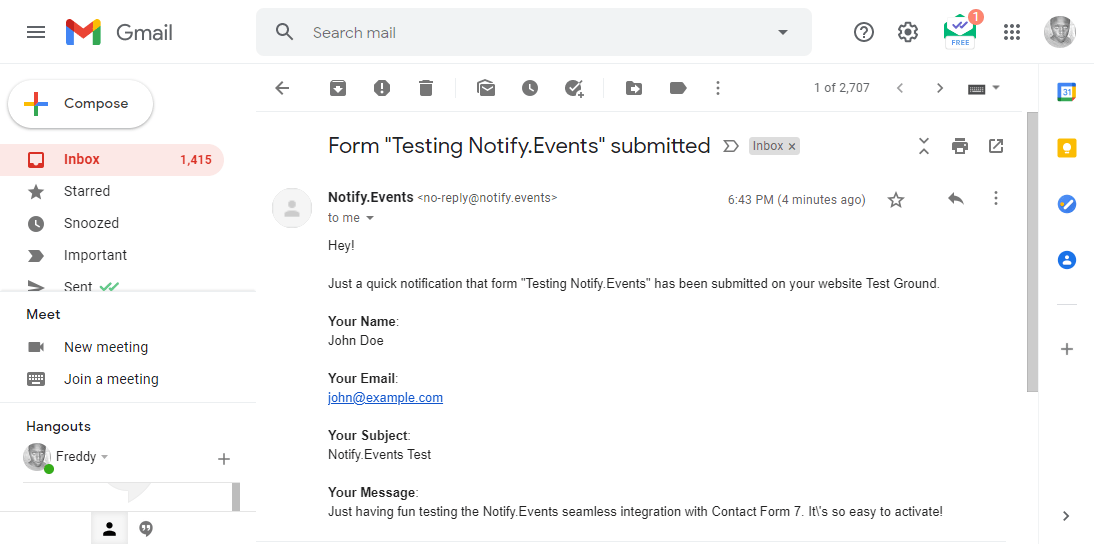Hide the side panel chevron
The image size is (1094, 544).
click(x=1065, y=516)
